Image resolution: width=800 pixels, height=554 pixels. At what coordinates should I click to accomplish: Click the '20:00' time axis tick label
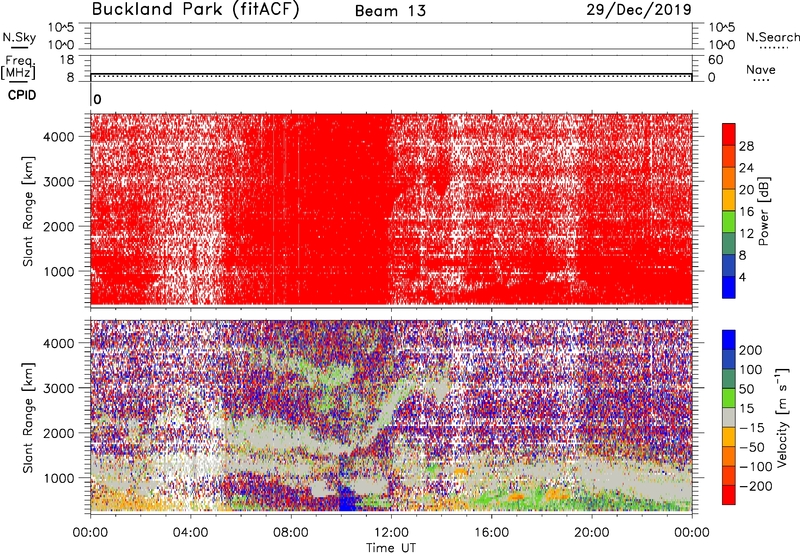click(x=592, y=533)
